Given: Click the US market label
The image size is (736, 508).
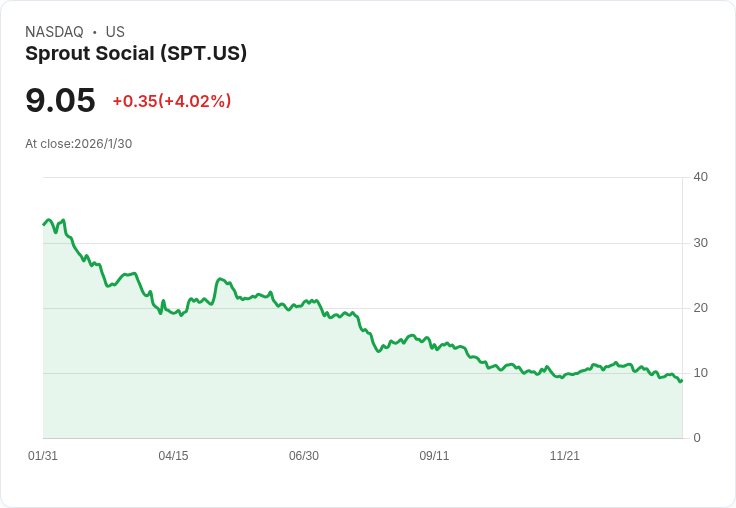Looking at the screenshot, I should pyautogui.click(x=115, y=32).
